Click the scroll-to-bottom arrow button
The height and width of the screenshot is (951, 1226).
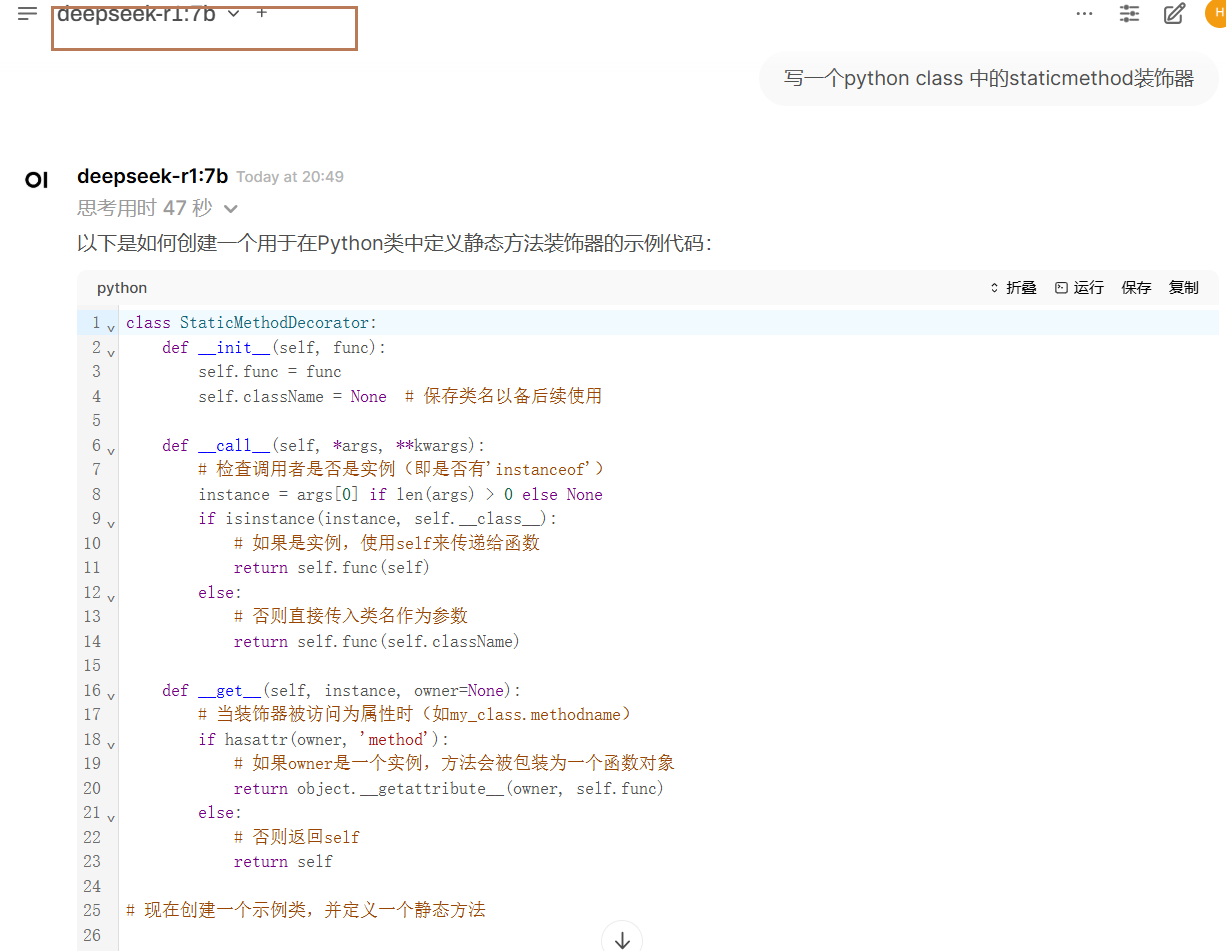point(622,939)
